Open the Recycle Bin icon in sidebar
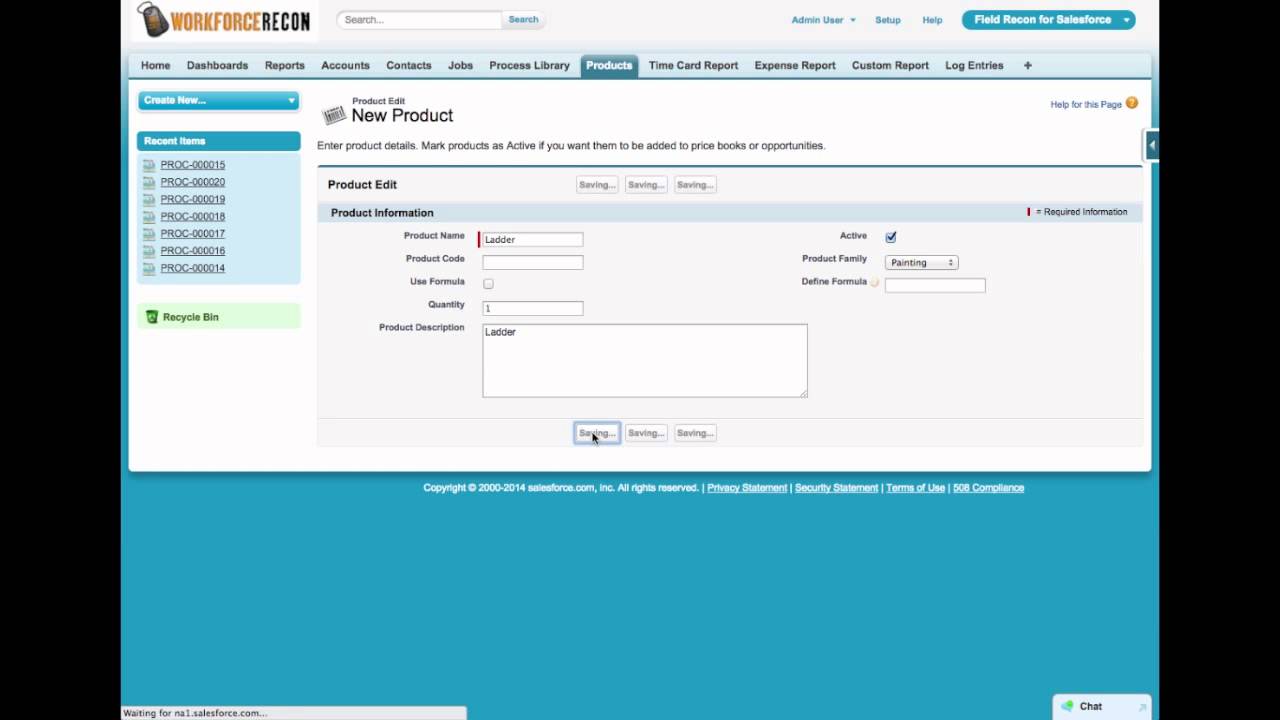The width and height of the screenshot is (1280, 720). click(x=152, y=317)
